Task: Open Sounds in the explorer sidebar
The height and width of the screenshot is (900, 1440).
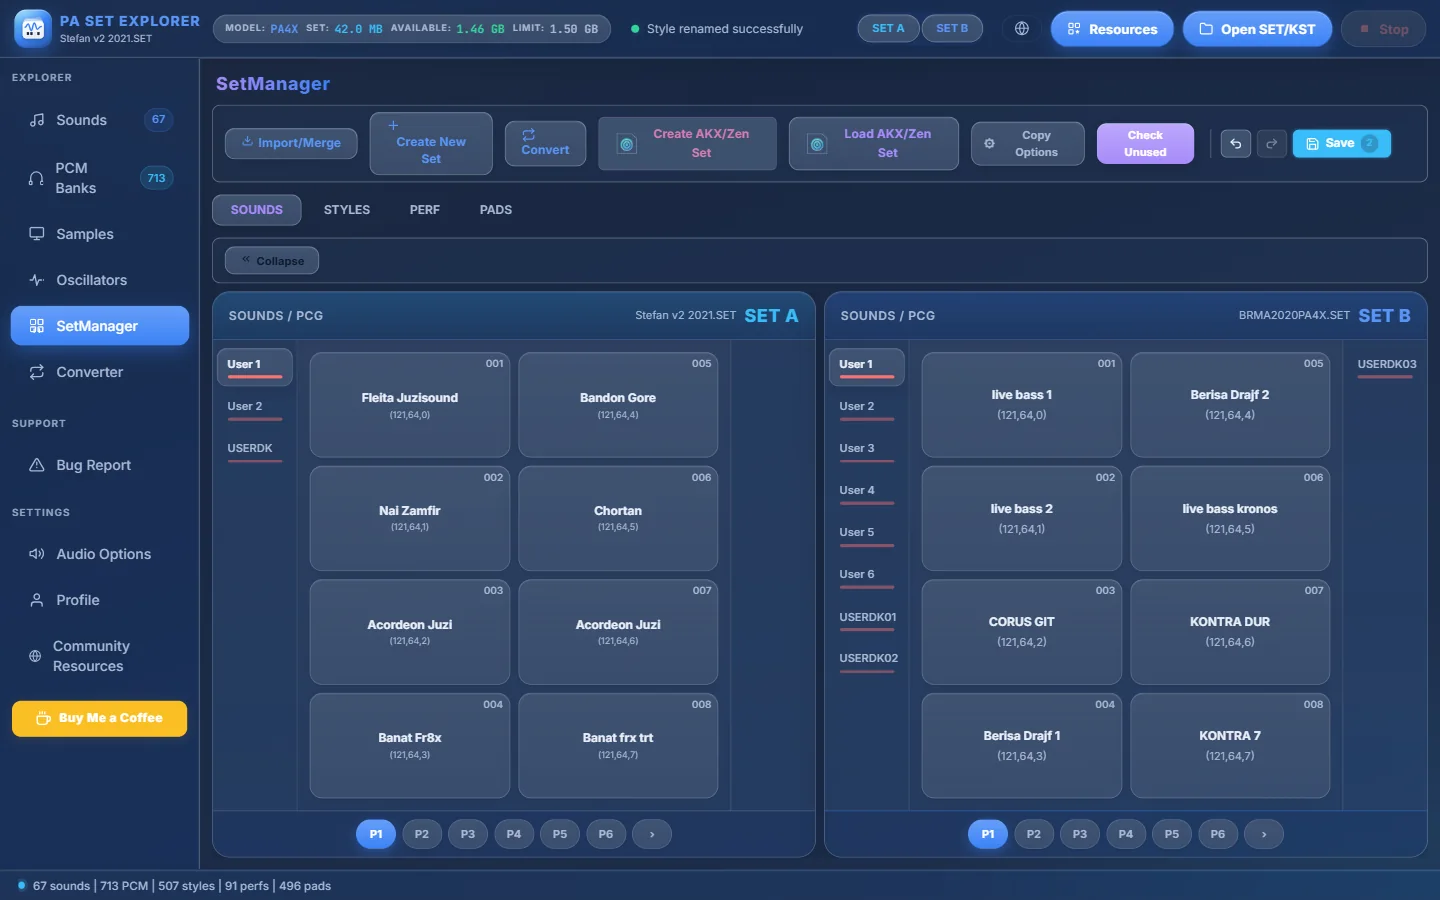Action: pos(100,120)
